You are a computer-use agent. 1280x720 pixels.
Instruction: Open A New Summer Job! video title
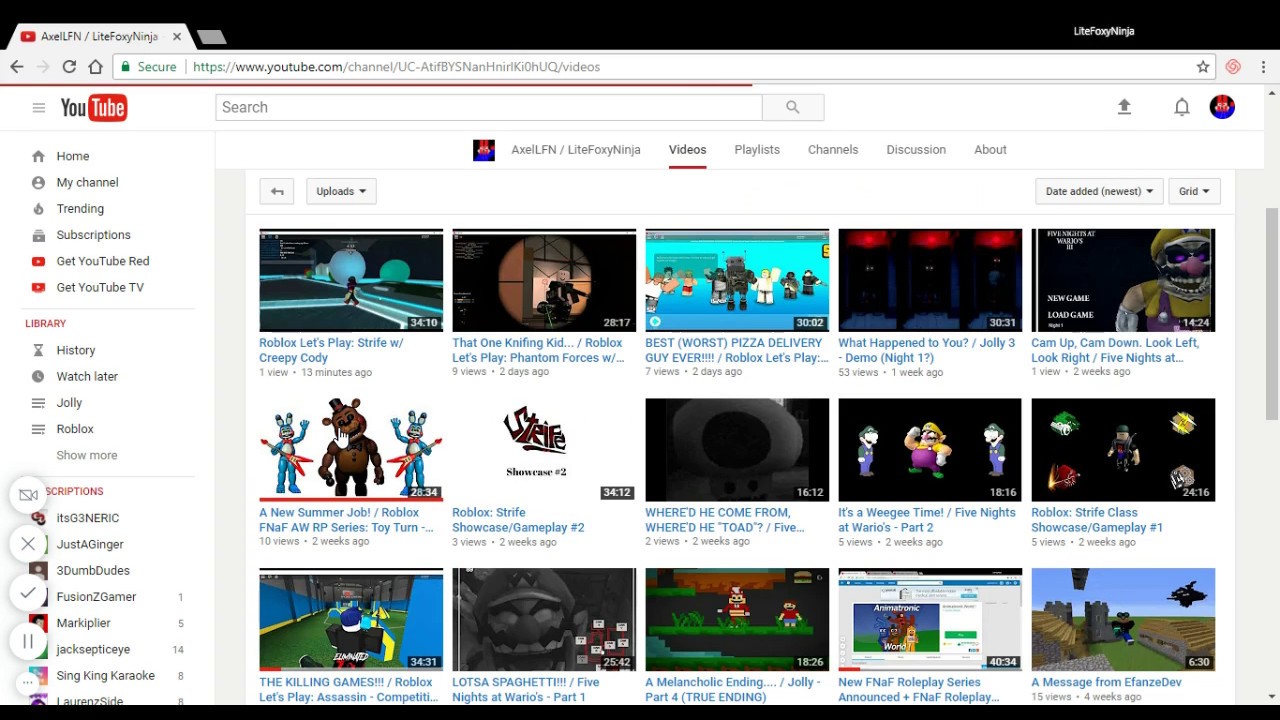coord(346,520)
